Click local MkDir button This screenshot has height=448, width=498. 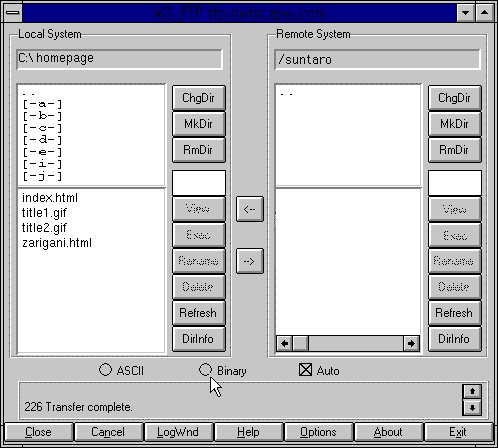coord(199,124)
